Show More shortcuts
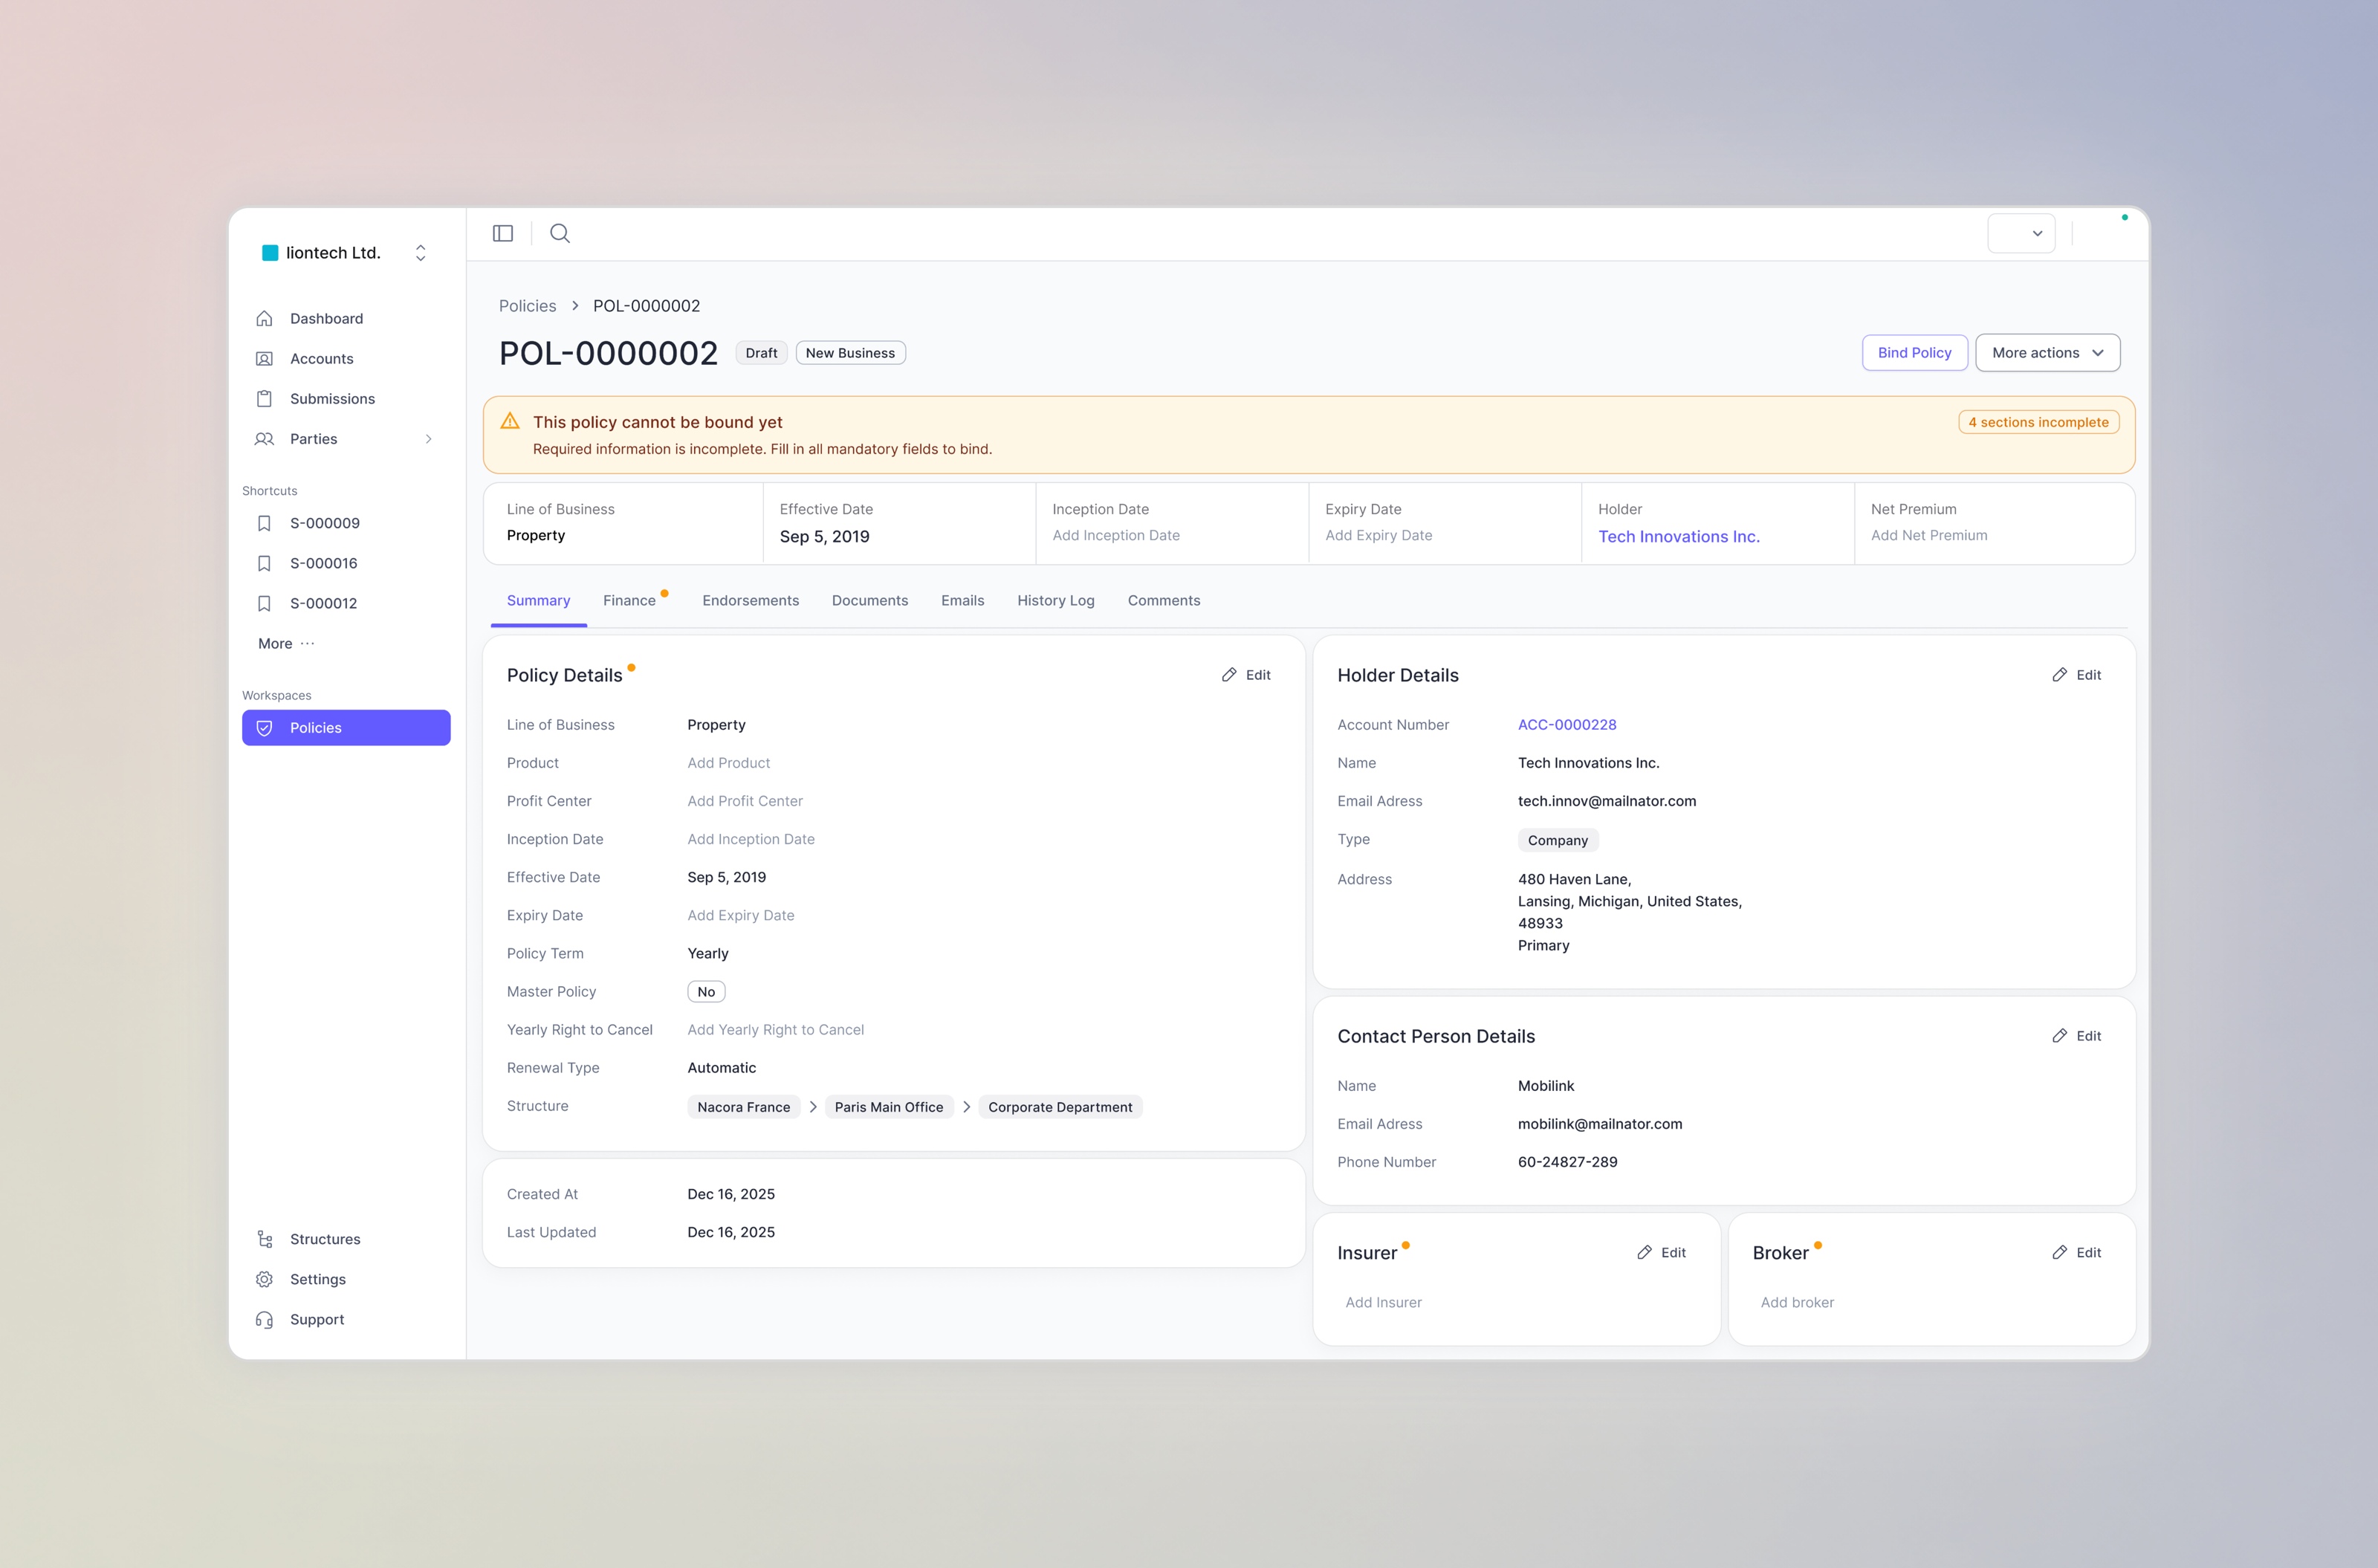Image resolution: width=2378 pixels, height=1568 pixels. click(286, 643)
